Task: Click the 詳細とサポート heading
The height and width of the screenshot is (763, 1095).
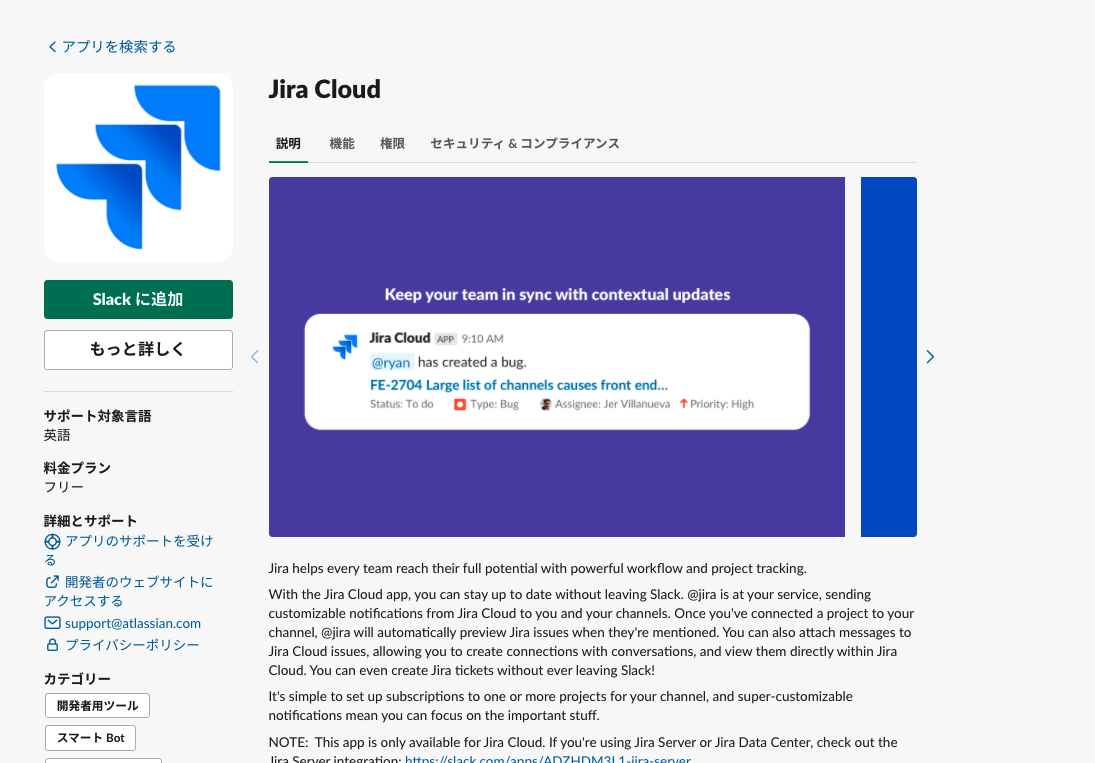Action: pos(91,521)
